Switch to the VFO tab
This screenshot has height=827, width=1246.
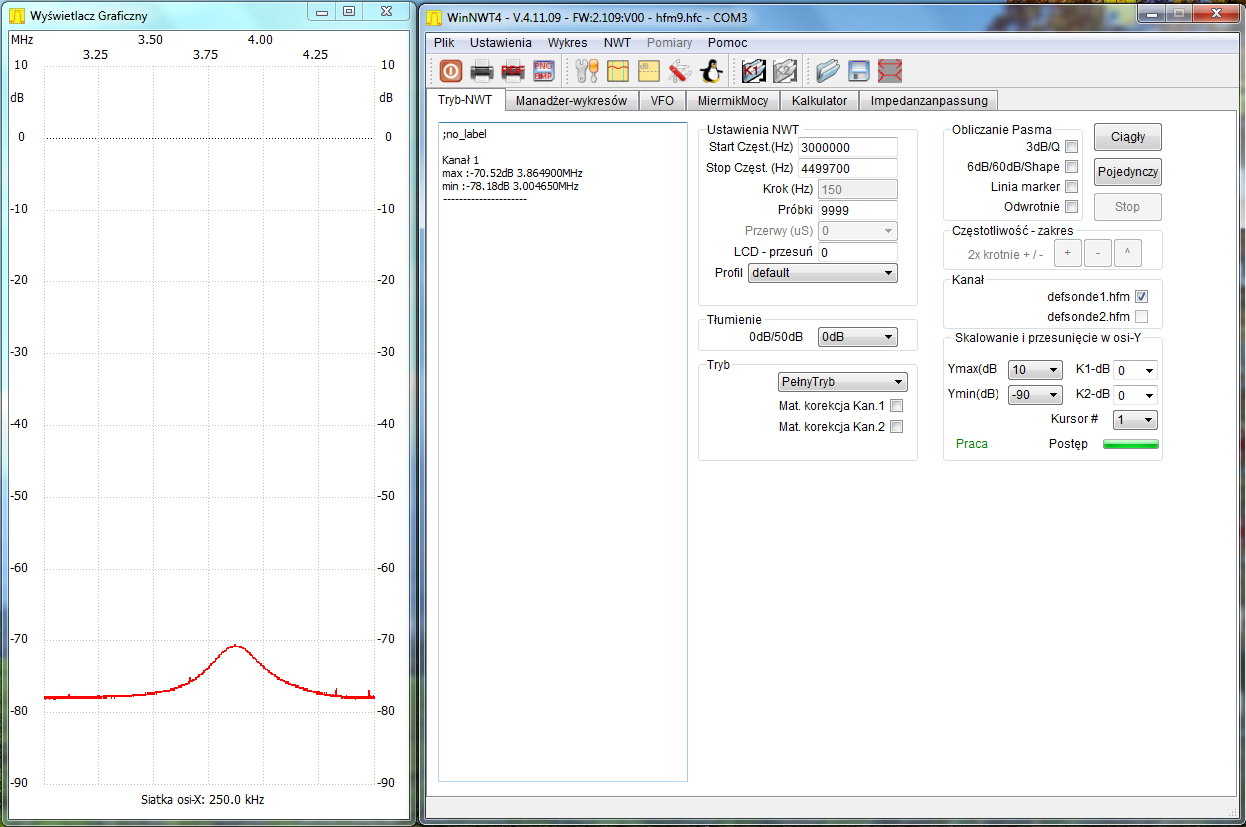662,101
